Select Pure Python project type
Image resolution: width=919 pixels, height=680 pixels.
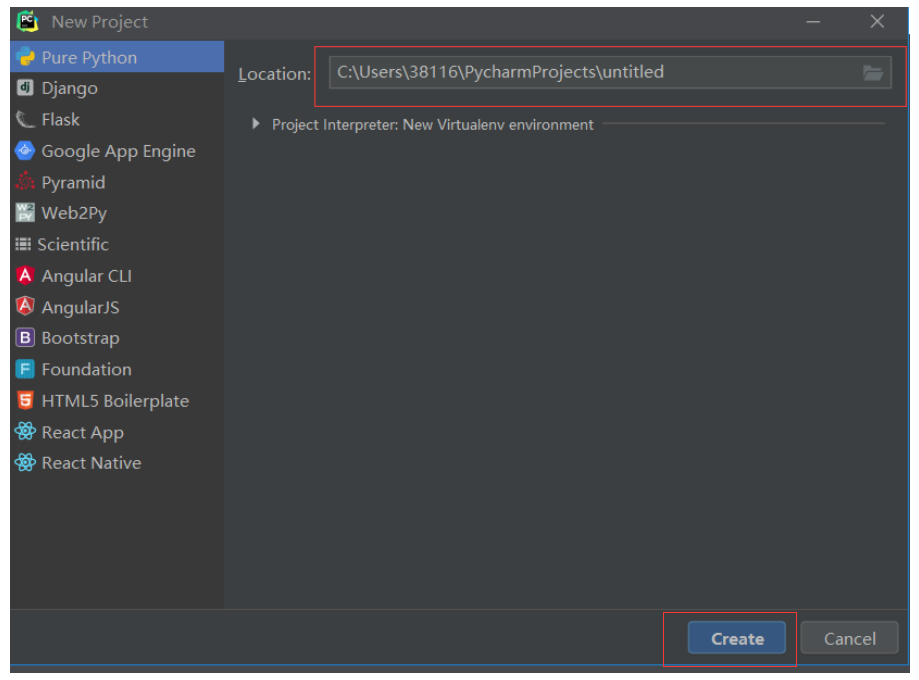(117, 57)
